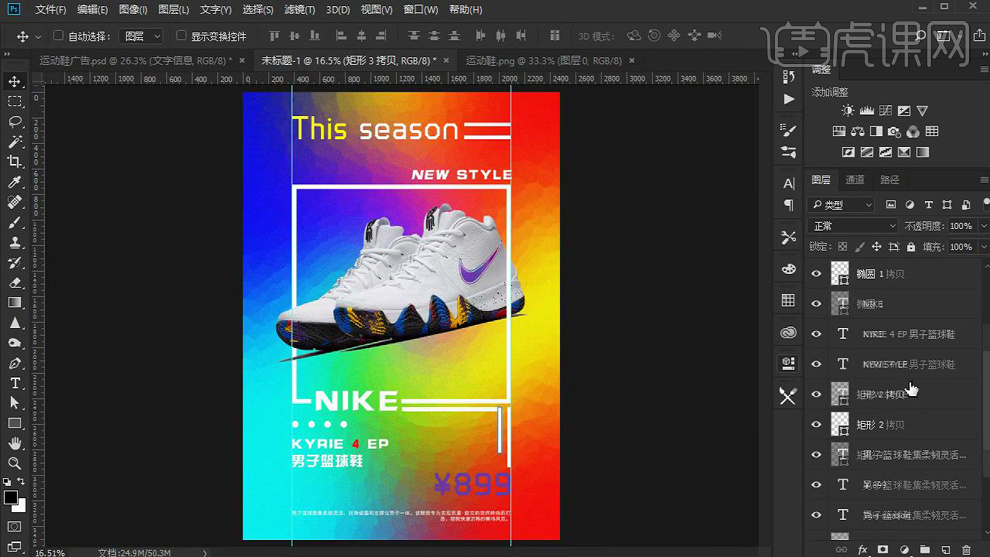
Task: Open the opacity (不透明度) slider dropdown
Action: coord(984,225)
